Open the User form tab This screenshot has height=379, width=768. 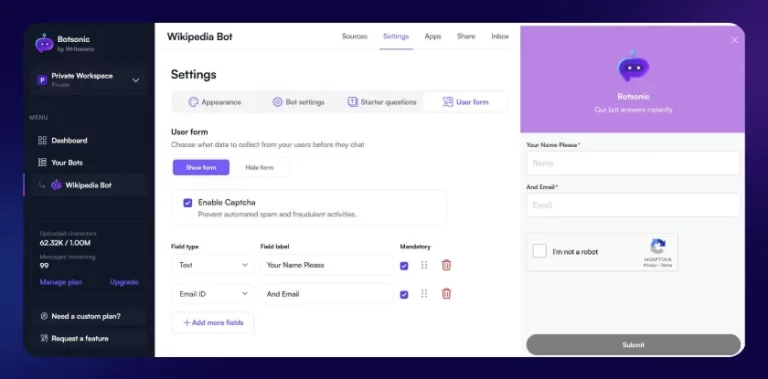click(465, 102)
